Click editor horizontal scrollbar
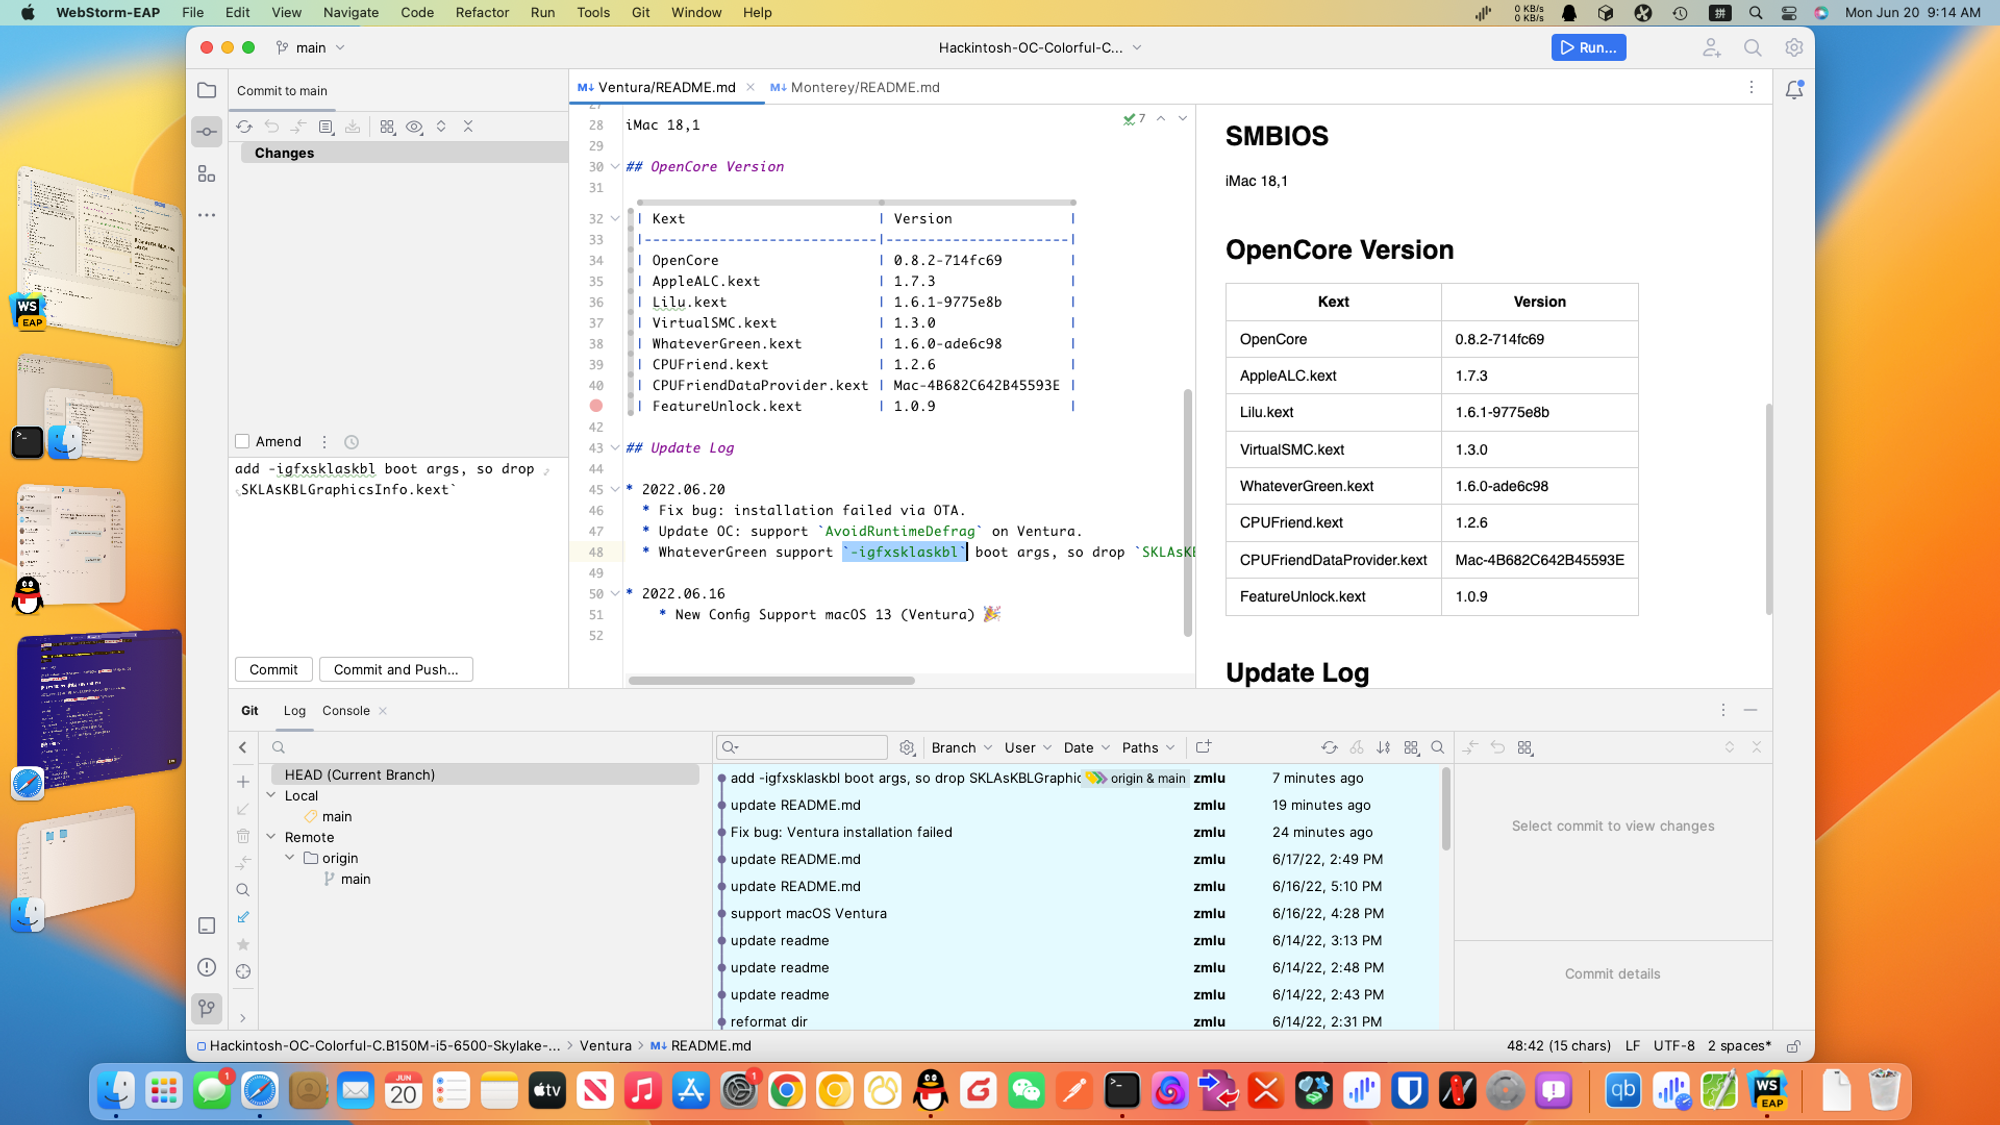The width and height of the screenshot is (2000, 1125). pyautogui.click(x=771, y=681)
